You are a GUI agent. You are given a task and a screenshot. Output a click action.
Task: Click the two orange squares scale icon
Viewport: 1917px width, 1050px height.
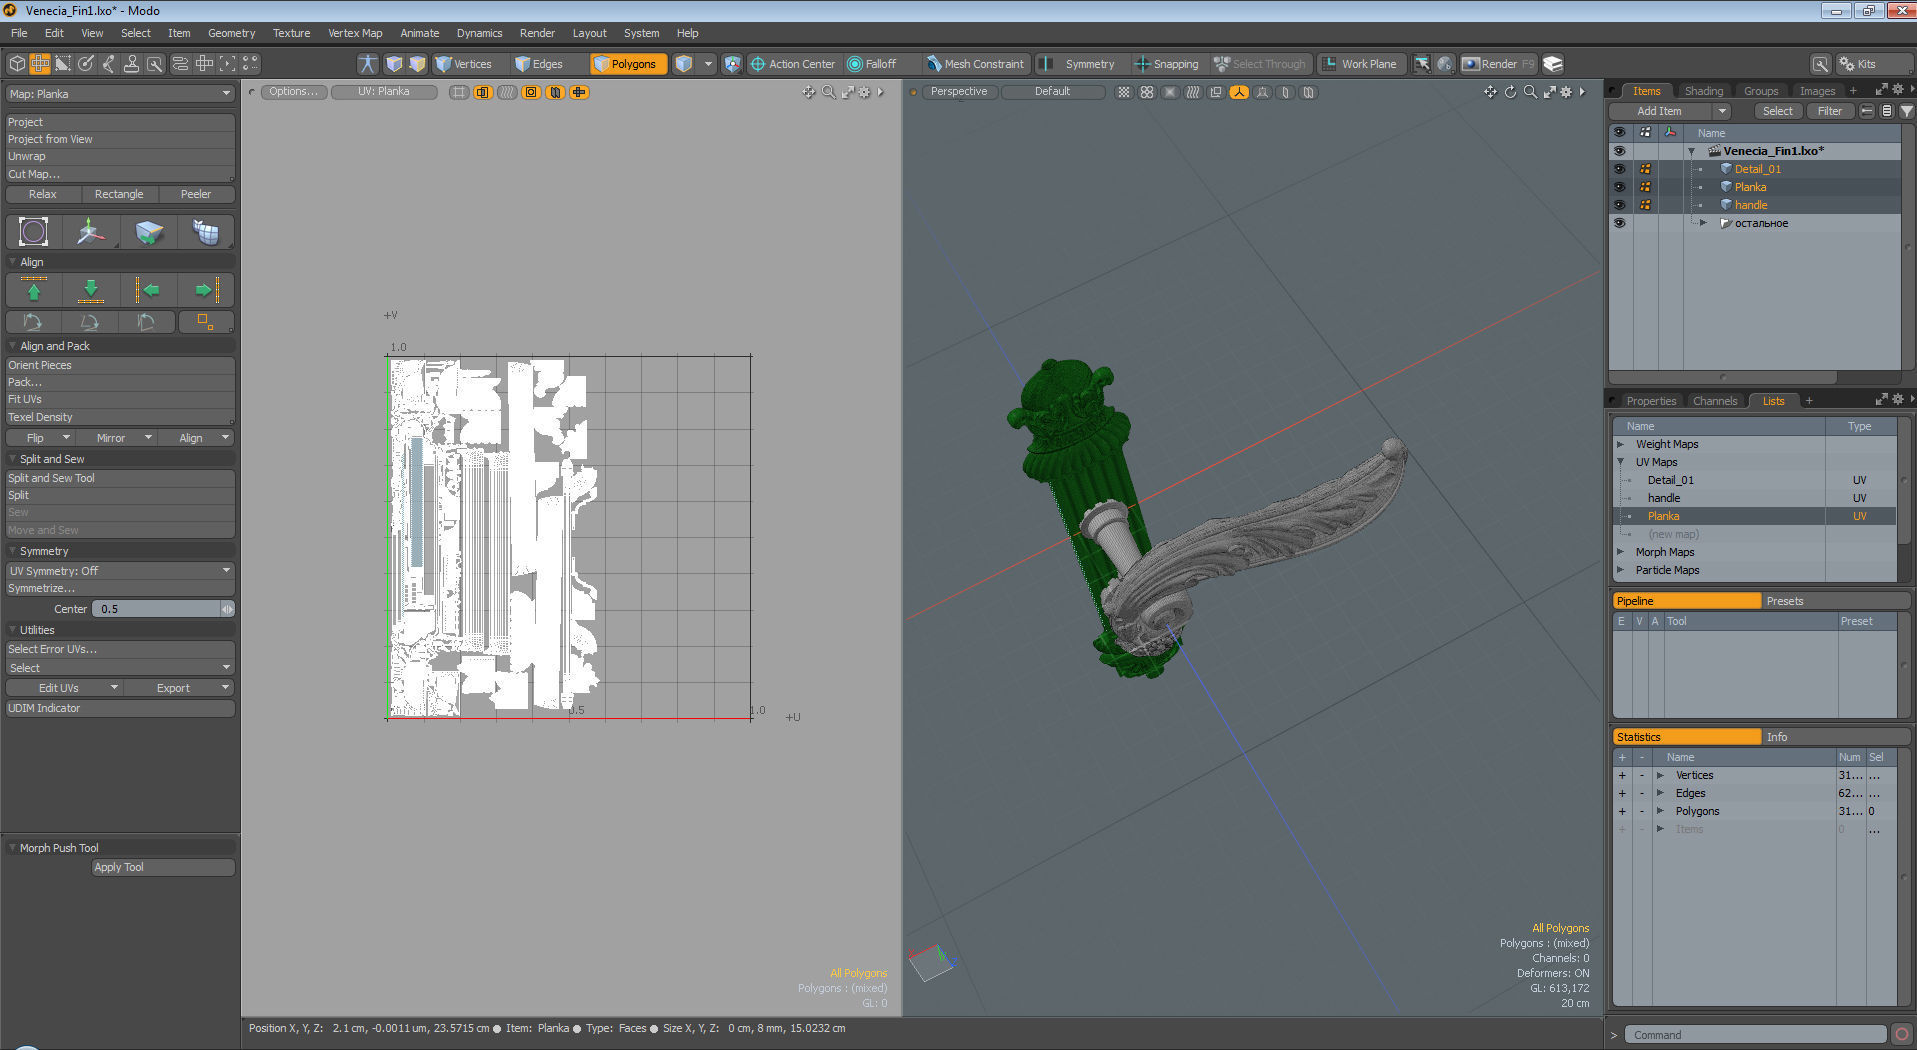(x=205, y=322)
